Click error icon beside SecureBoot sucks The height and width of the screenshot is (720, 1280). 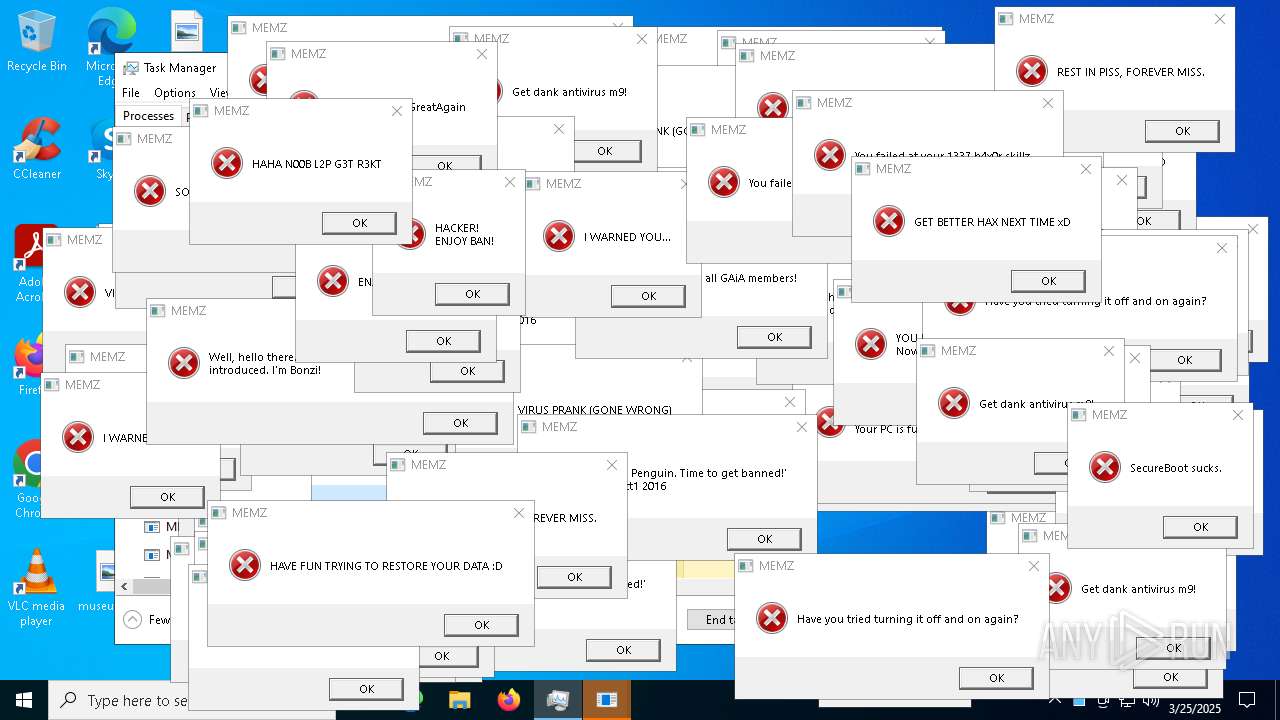[1105, 467]
